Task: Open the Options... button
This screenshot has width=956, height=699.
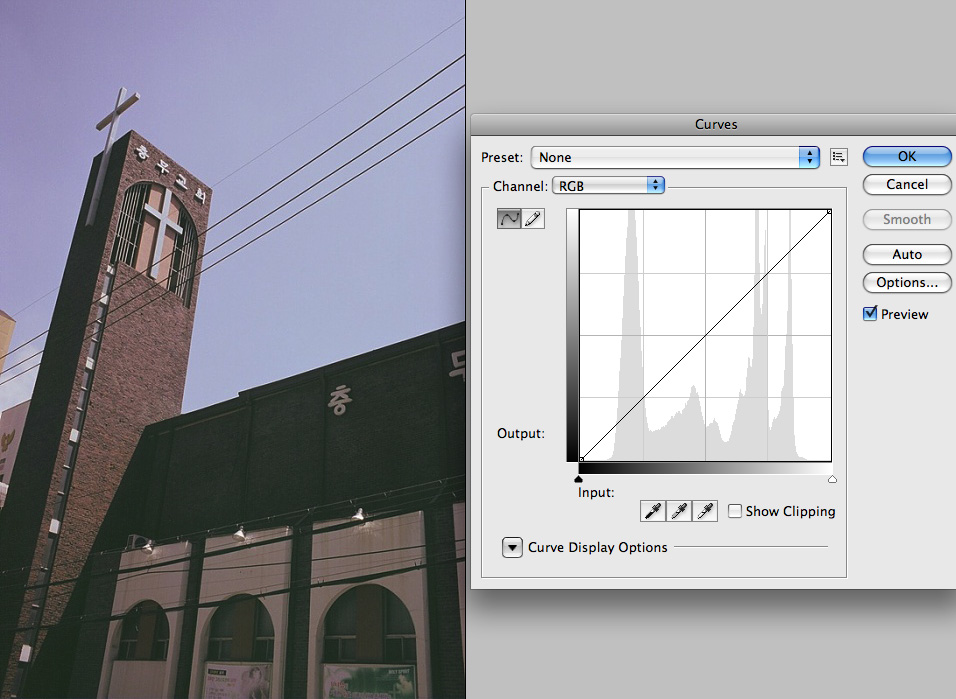Action: tap(906, 282)
